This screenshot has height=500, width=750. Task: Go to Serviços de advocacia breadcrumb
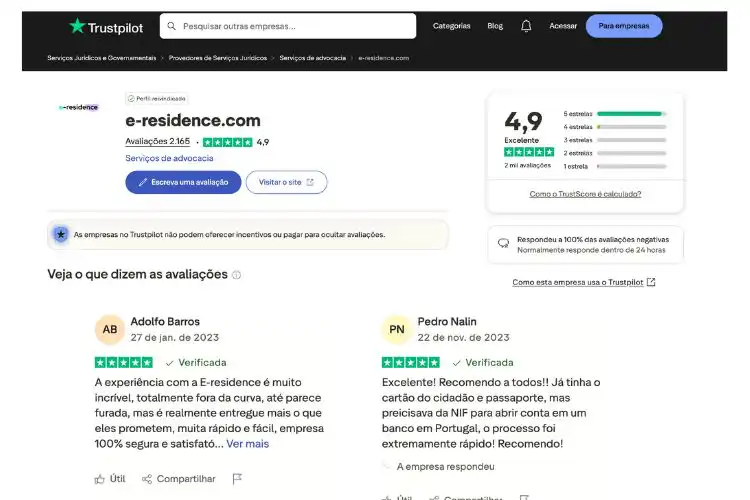point(312,58)
